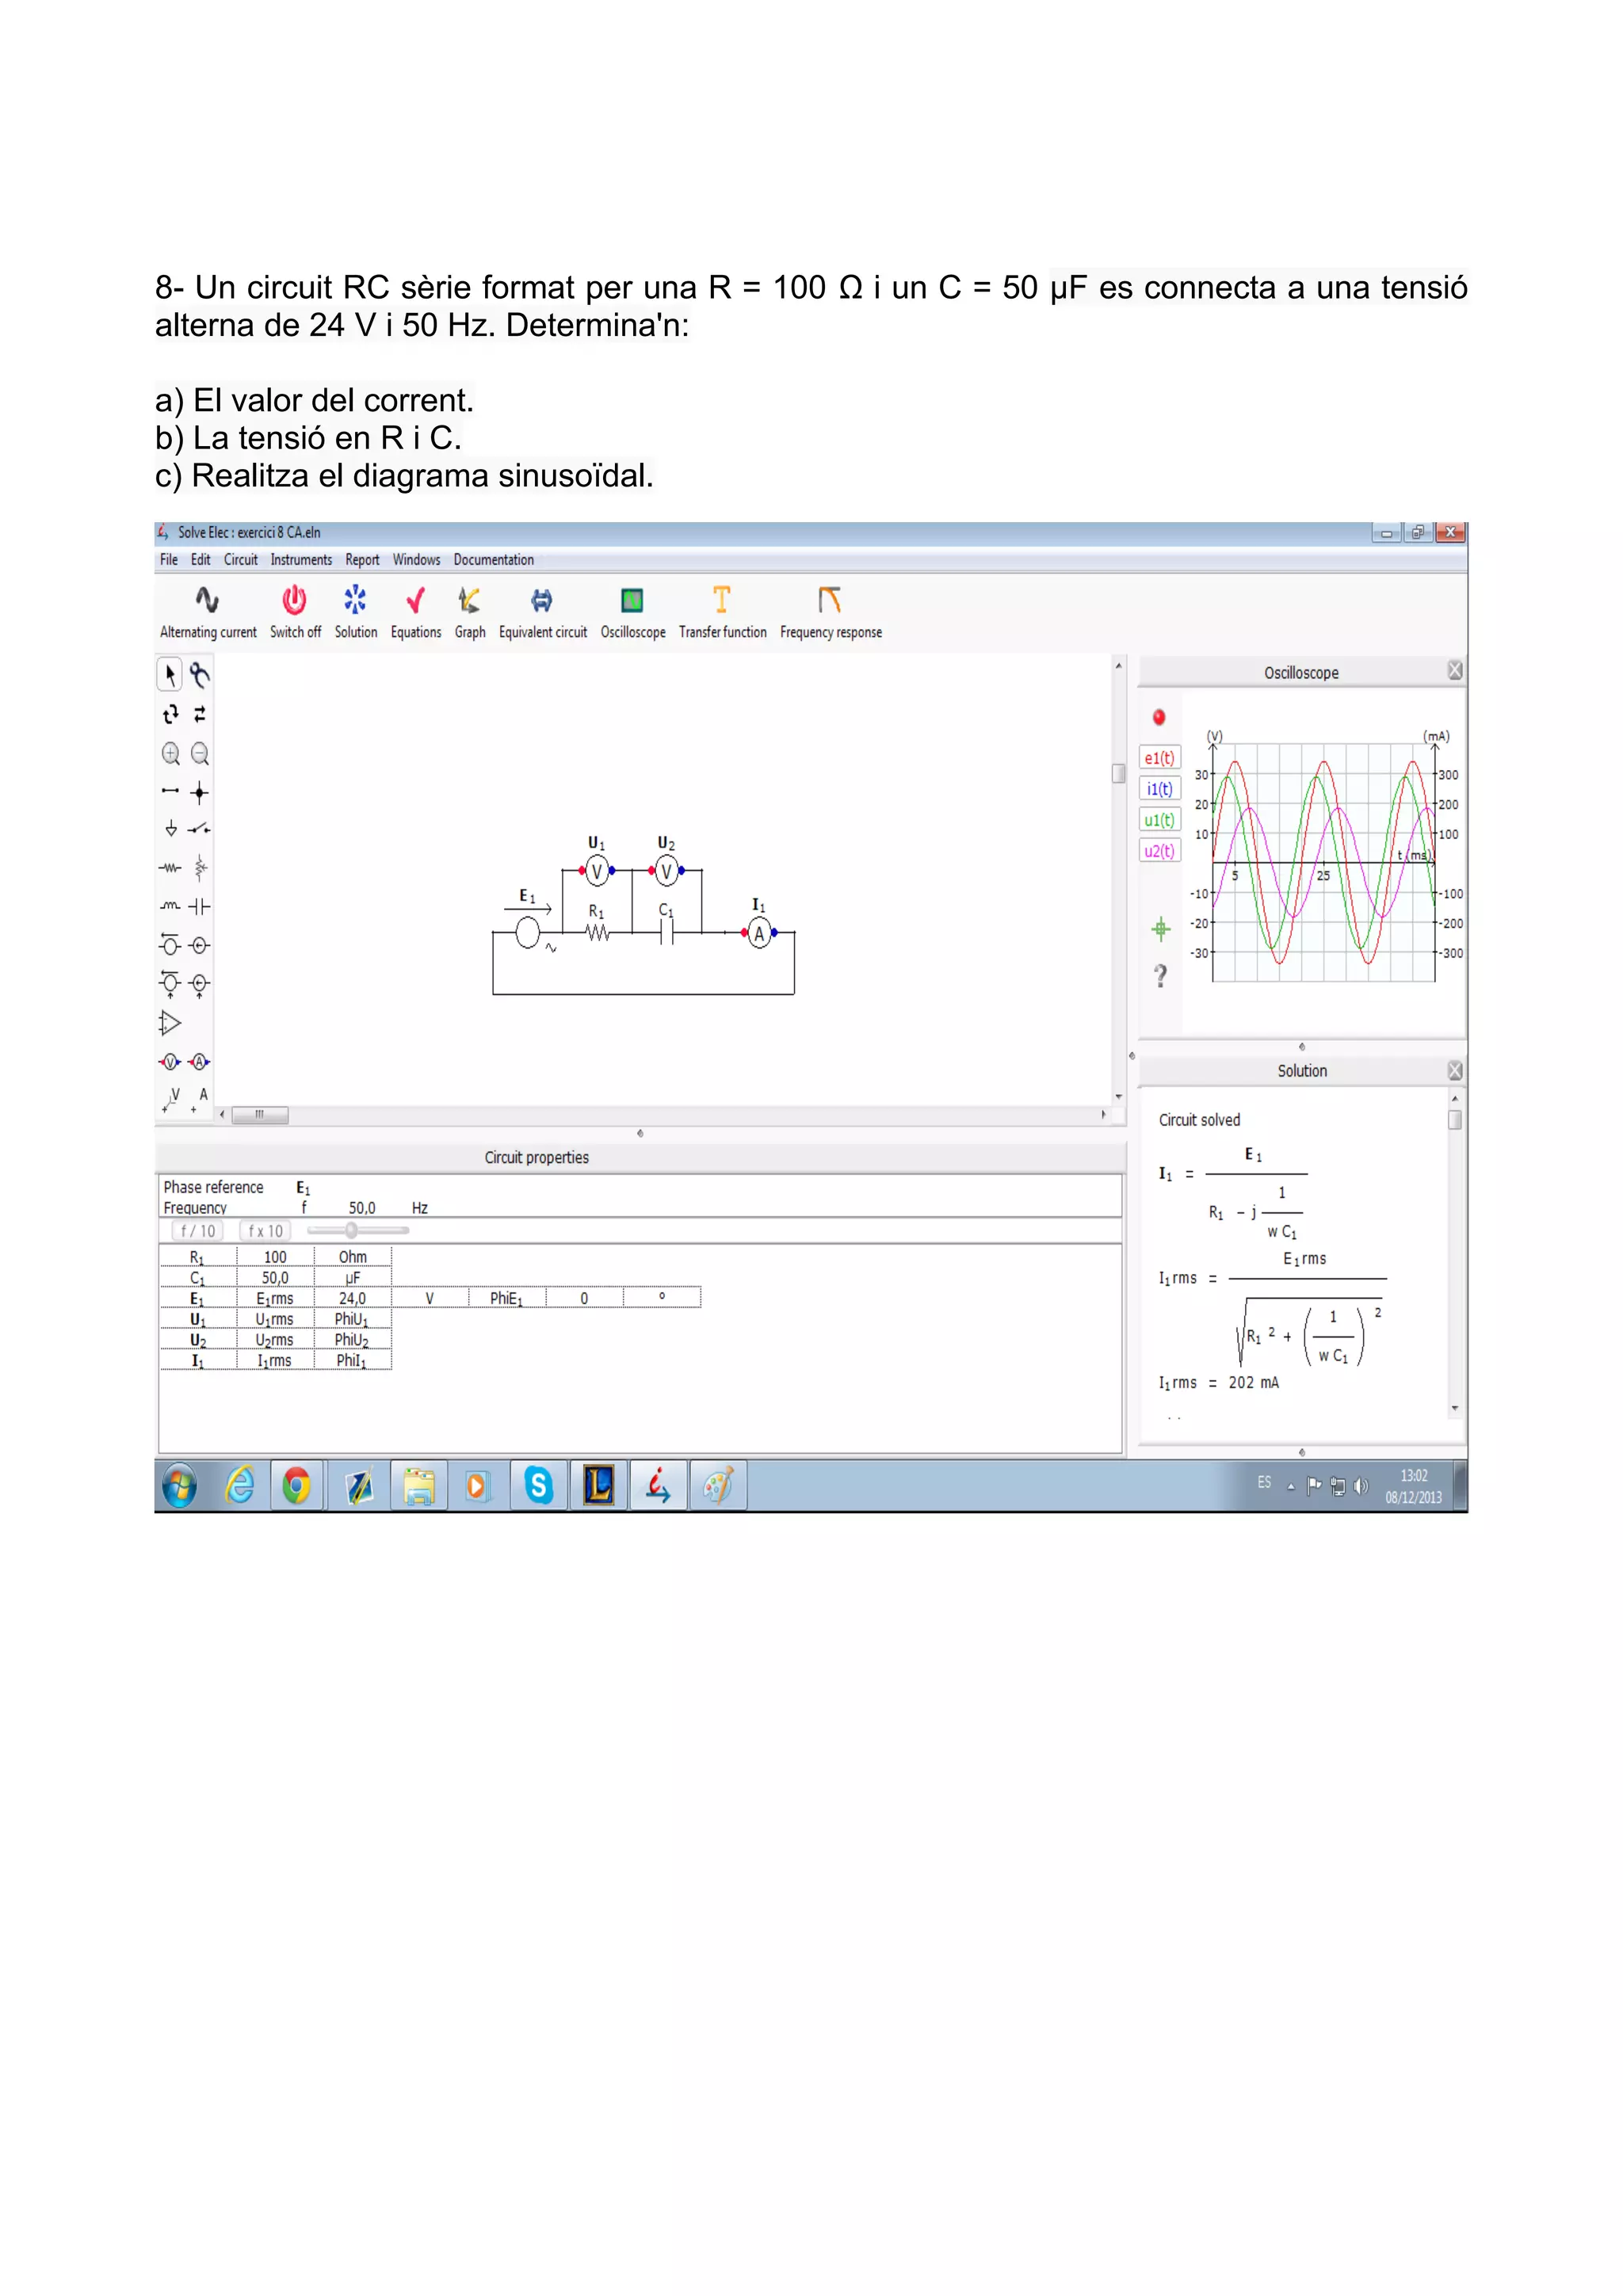Screen dimensions: 1623x2296
Task: Click the R1 value cell 100
Action: tap(275, 1257)
